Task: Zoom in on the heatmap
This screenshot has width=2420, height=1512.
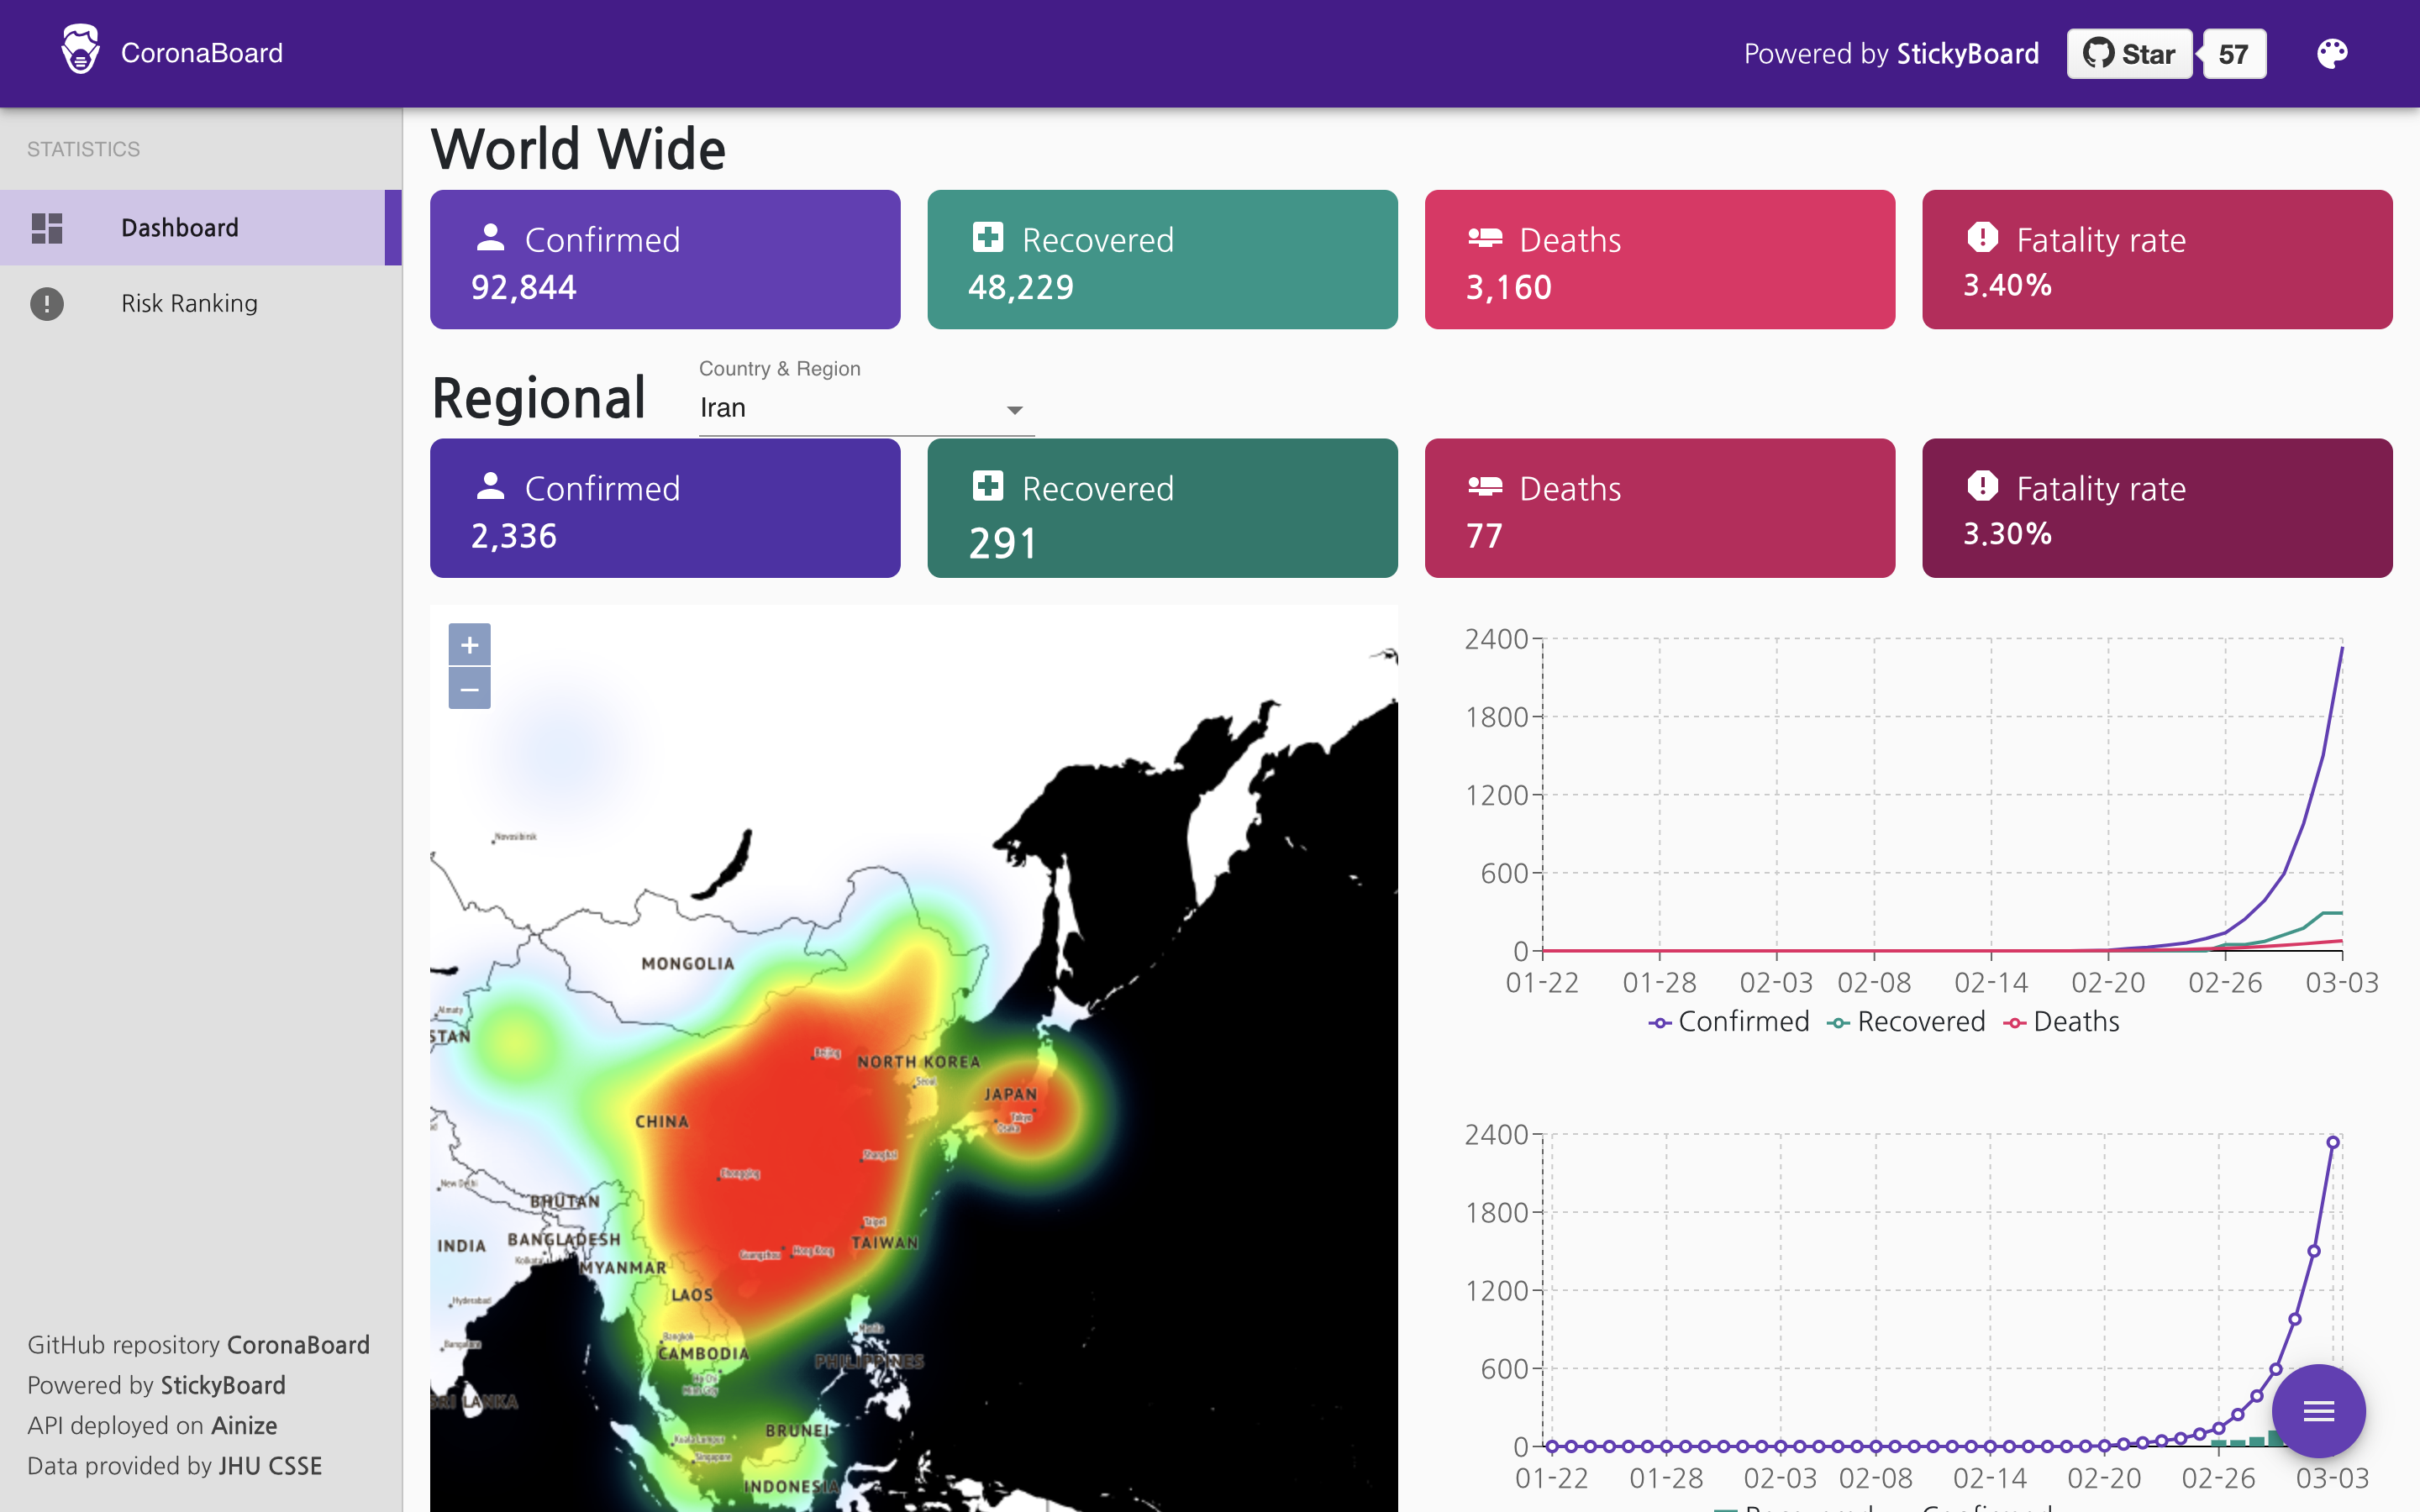Action: click(x=469, y=645)
